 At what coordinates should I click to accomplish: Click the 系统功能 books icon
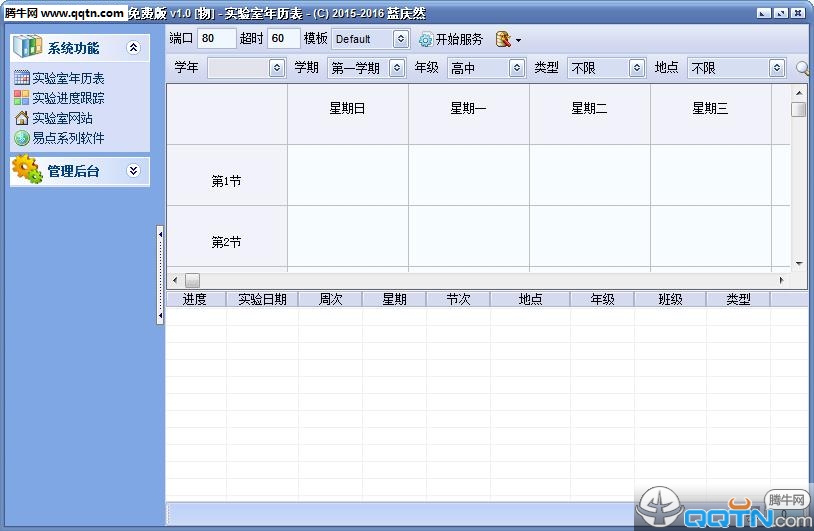click(x=28, y=46)
